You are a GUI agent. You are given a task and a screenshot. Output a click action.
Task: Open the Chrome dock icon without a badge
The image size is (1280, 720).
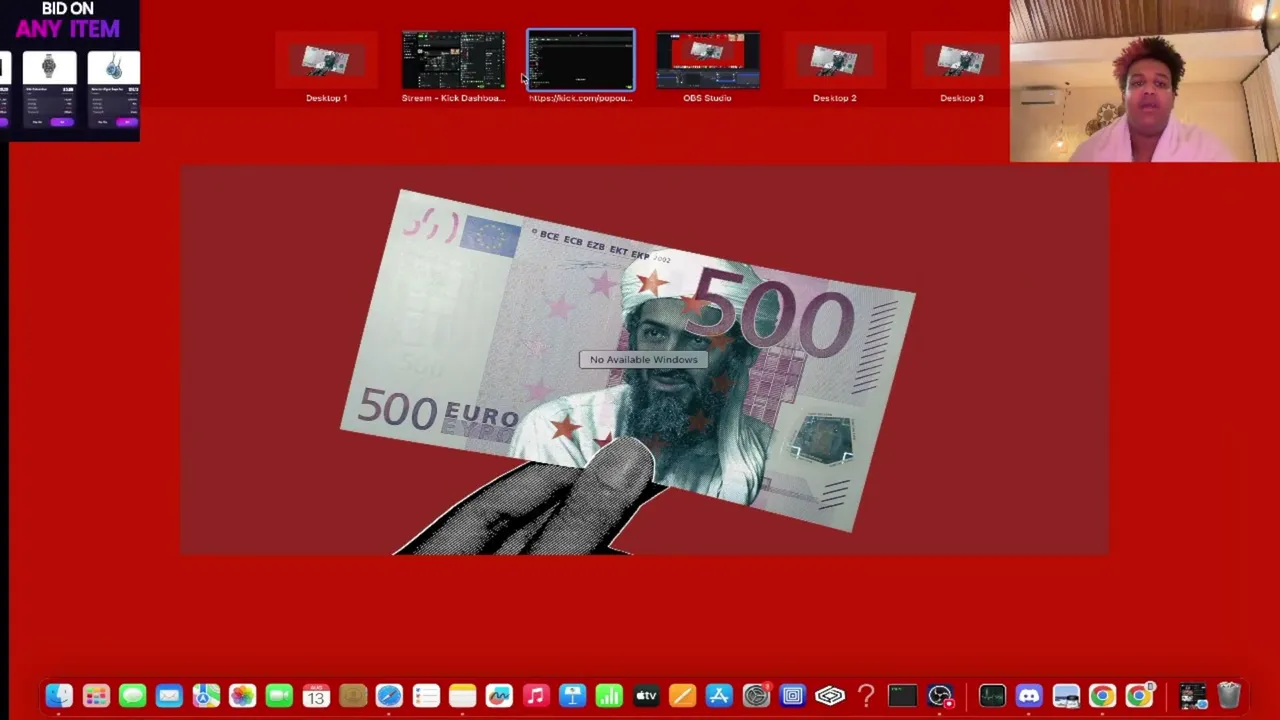1102,696
